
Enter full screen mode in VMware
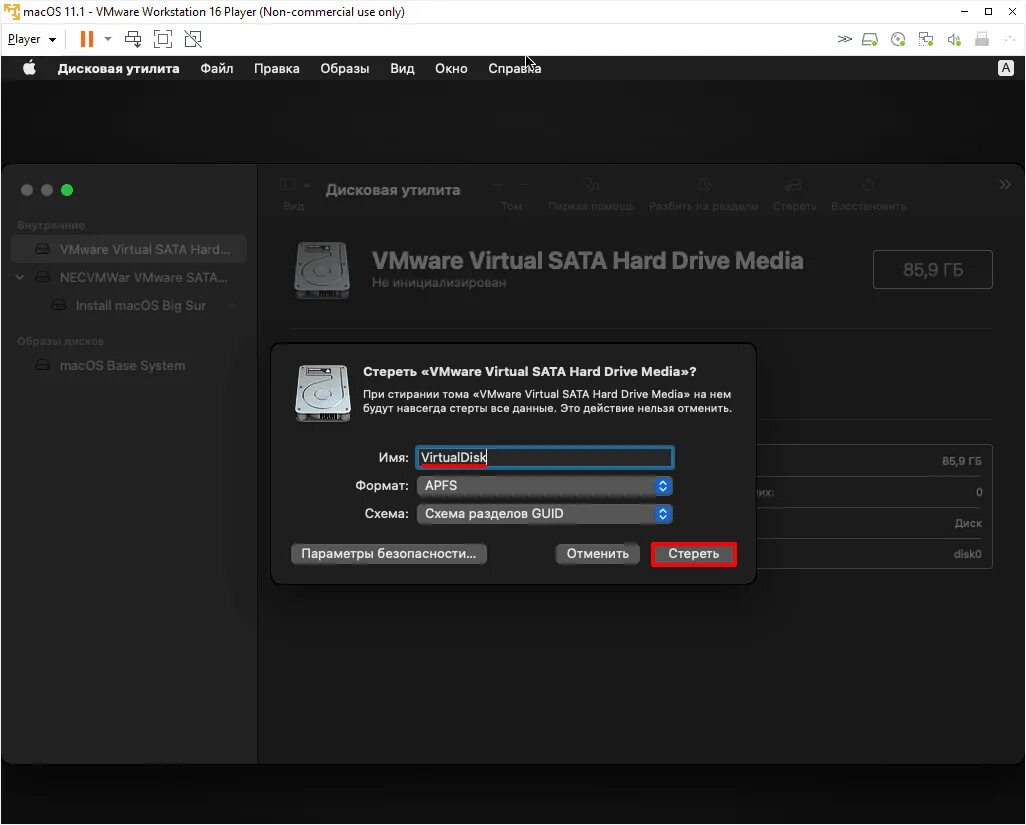(x=163, y=39)
